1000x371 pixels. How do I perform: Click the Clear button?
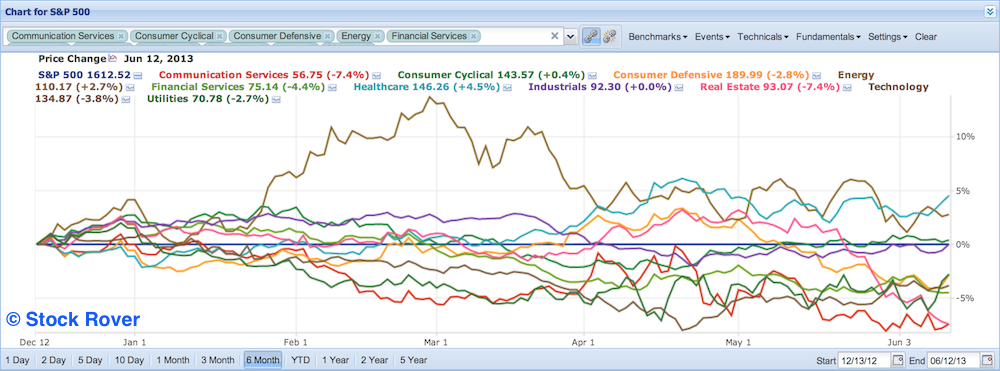tap(926, 37)
